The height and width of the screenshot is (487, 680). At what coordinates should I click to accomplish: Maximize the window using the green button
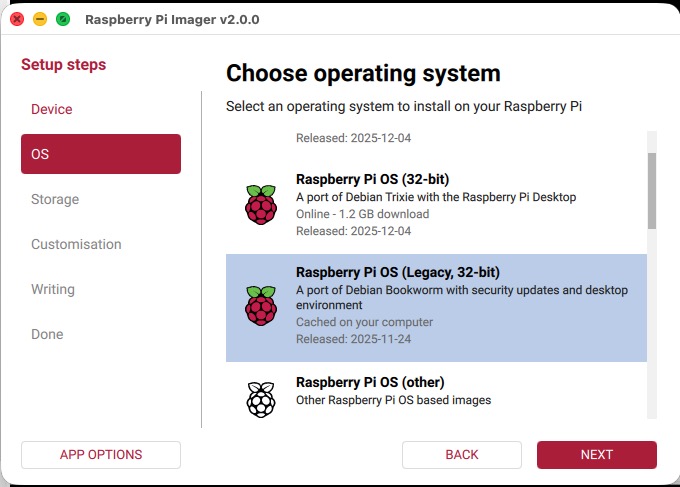coord(63,19)
